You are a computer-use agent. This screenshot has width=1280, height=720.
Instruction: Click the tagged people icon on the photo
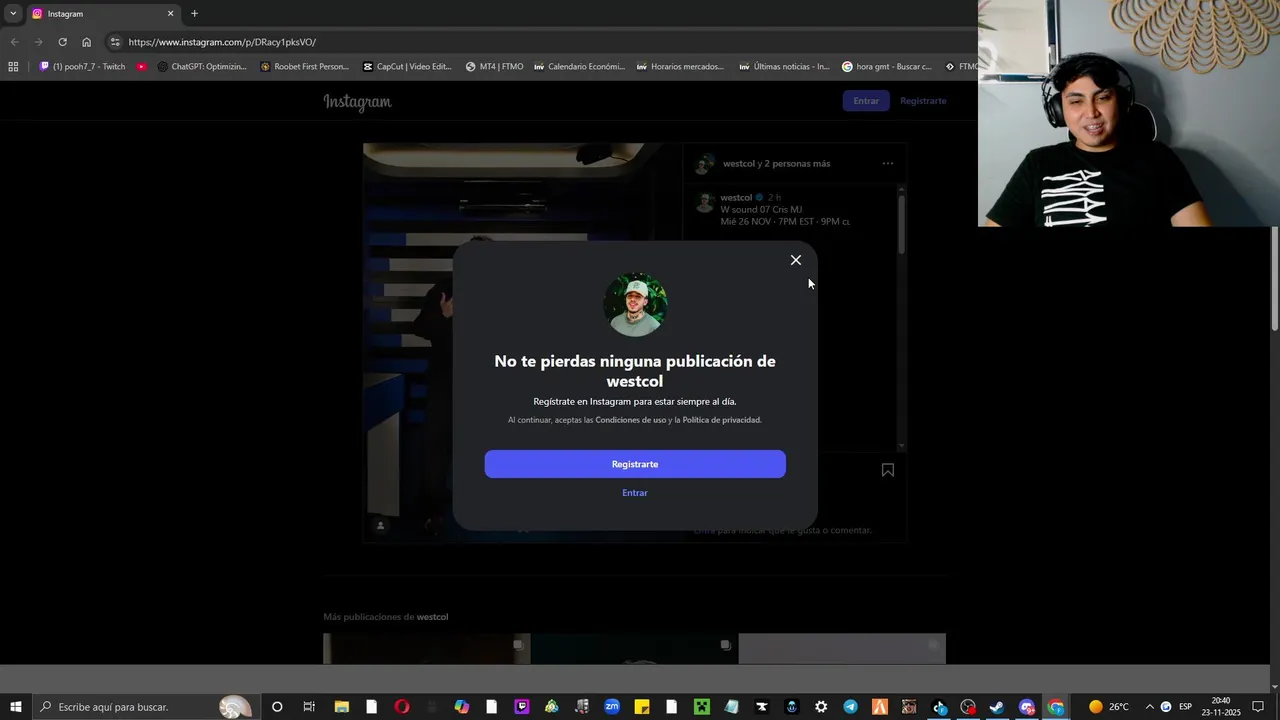pos(380,525)
